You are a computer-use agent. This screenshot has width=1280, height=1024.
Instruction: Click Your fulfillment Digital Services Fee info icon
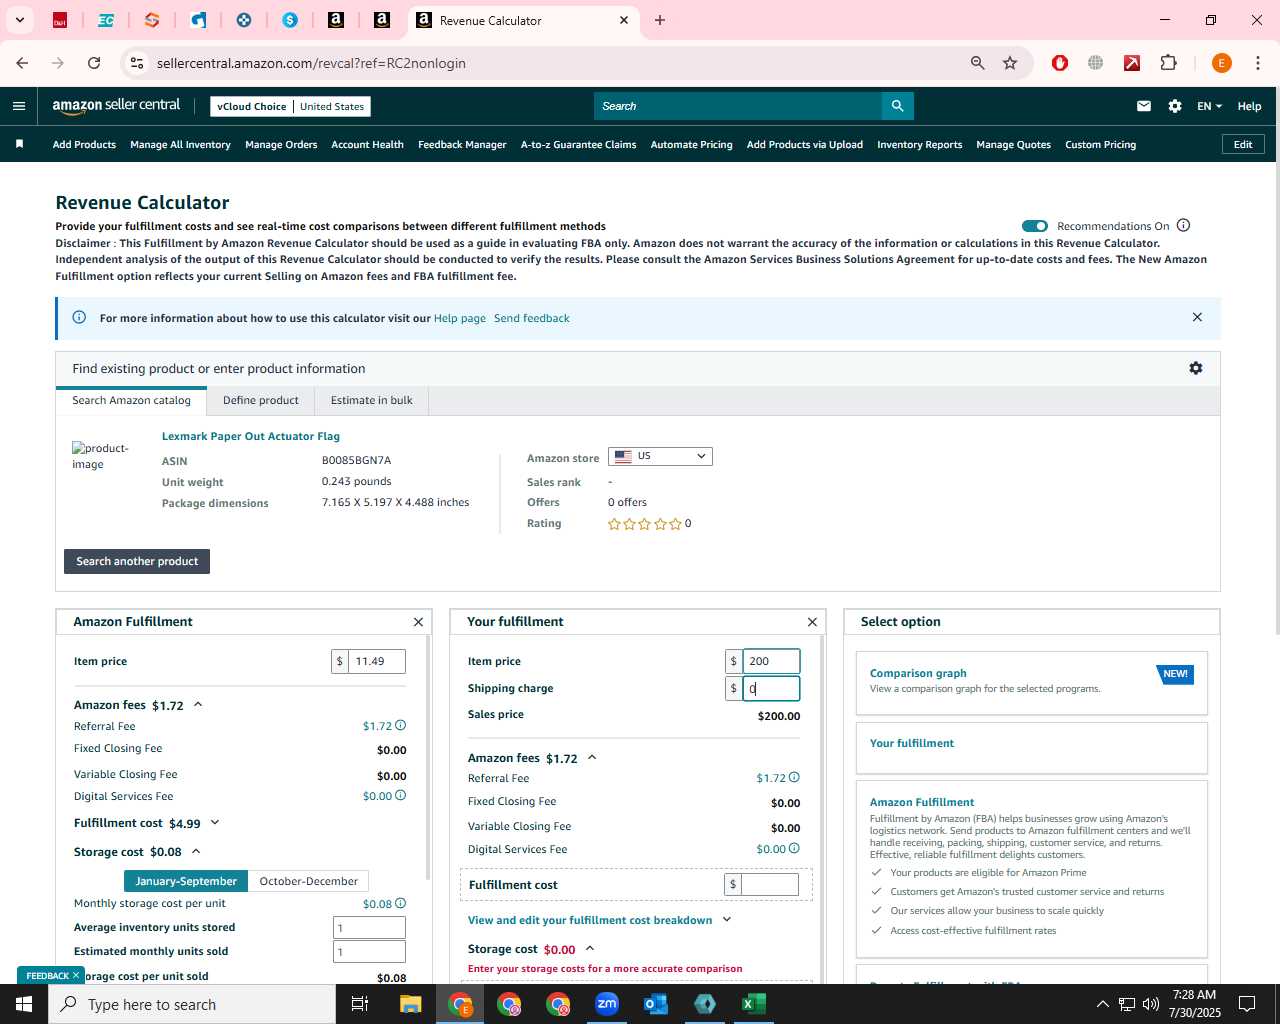click(x=794, y=848)
